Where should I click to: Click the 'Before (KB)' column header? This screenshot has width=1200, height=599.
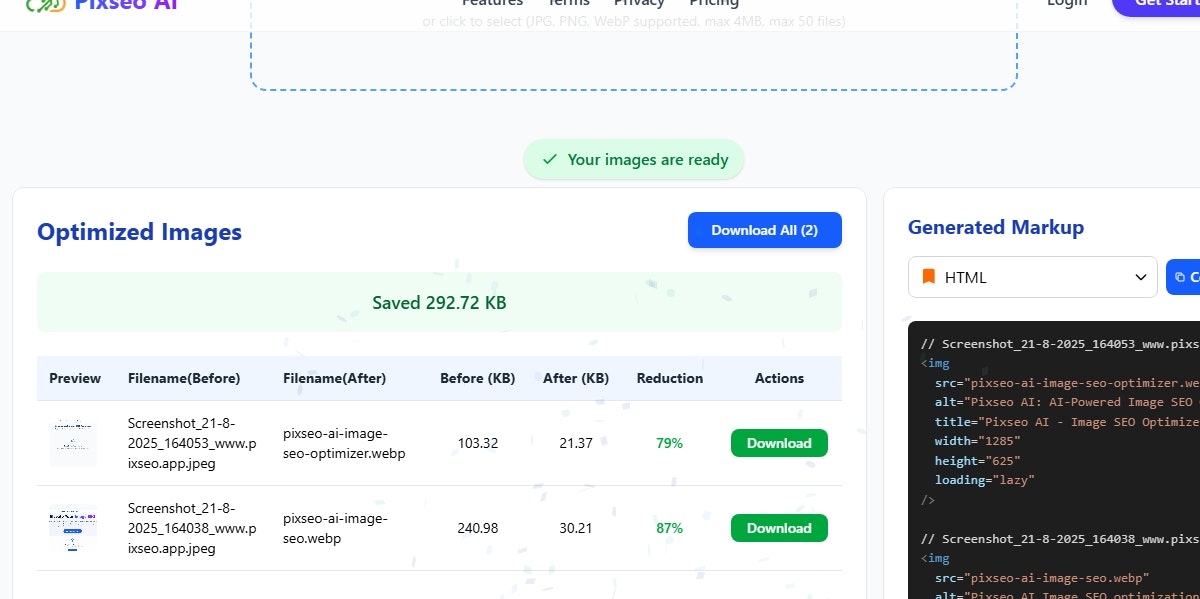coord(477,378)
